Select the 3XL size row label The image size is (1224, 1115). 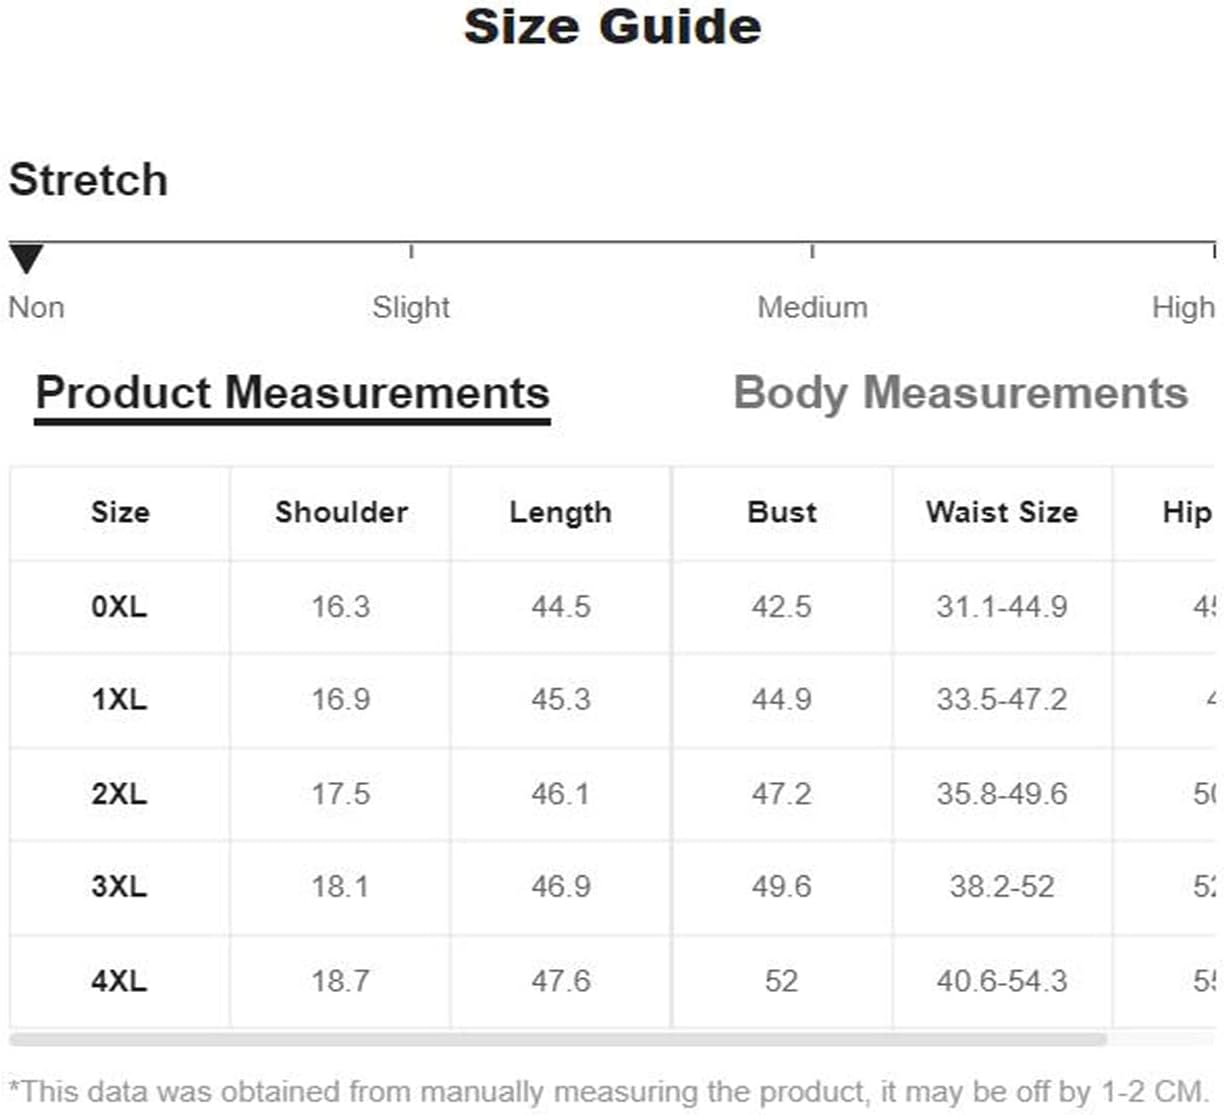119,886
